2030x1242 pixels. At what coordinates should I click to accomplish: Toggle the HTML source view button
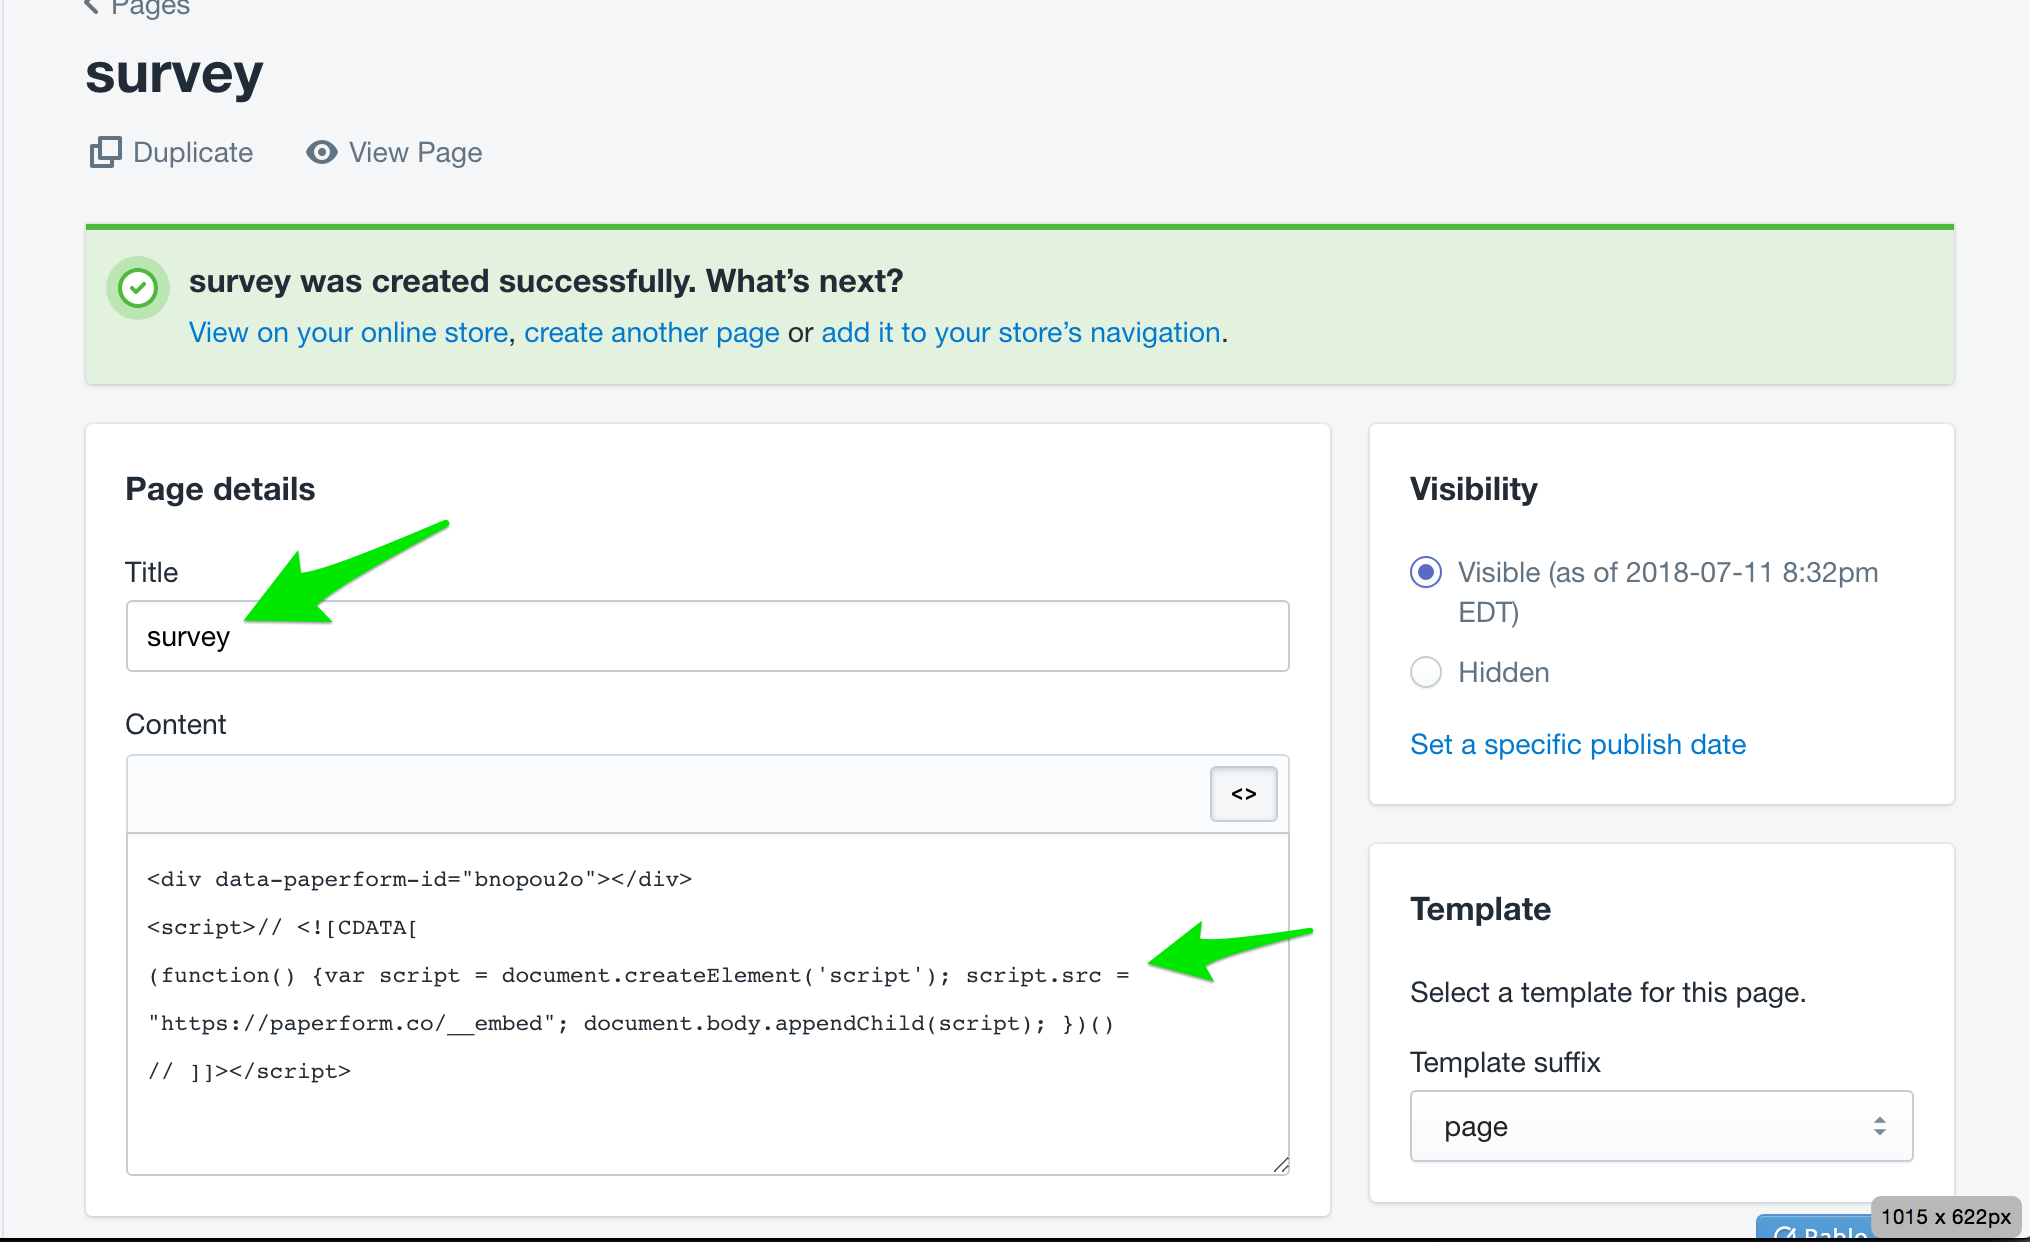pyautogui.click(x=1243, y=794)
